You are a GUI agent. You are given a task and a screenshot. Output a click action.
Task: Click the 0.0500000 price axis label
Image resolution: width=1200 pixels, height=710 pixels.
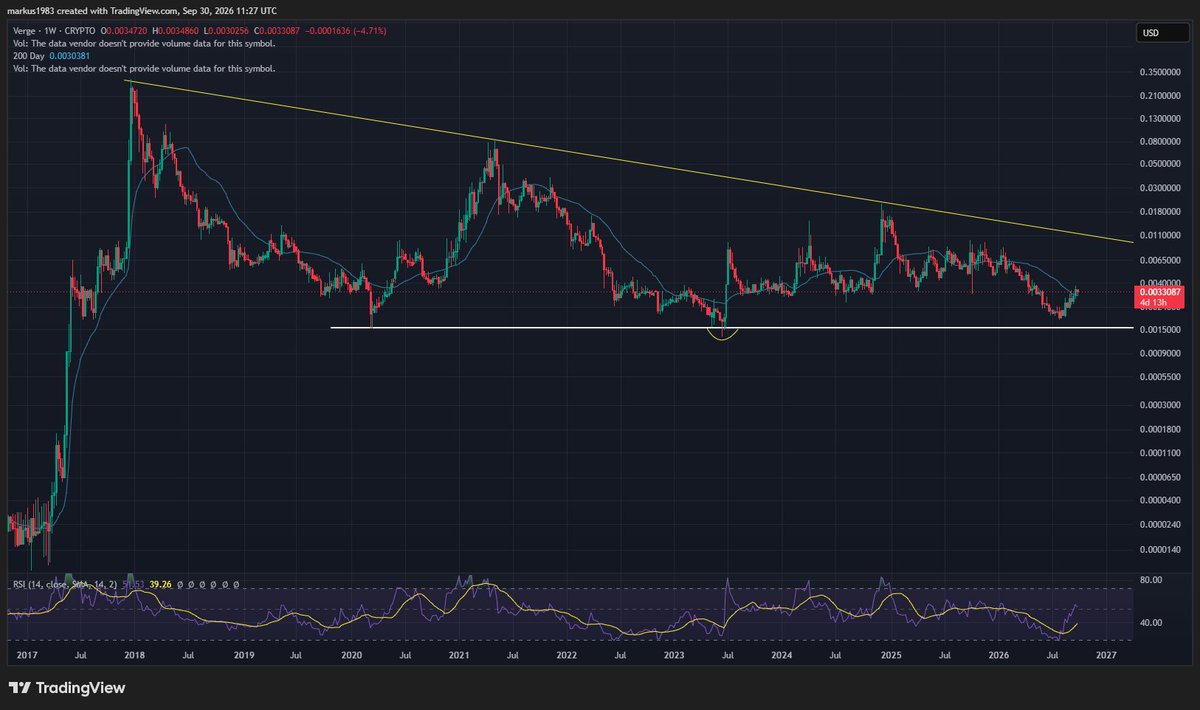1159,164
